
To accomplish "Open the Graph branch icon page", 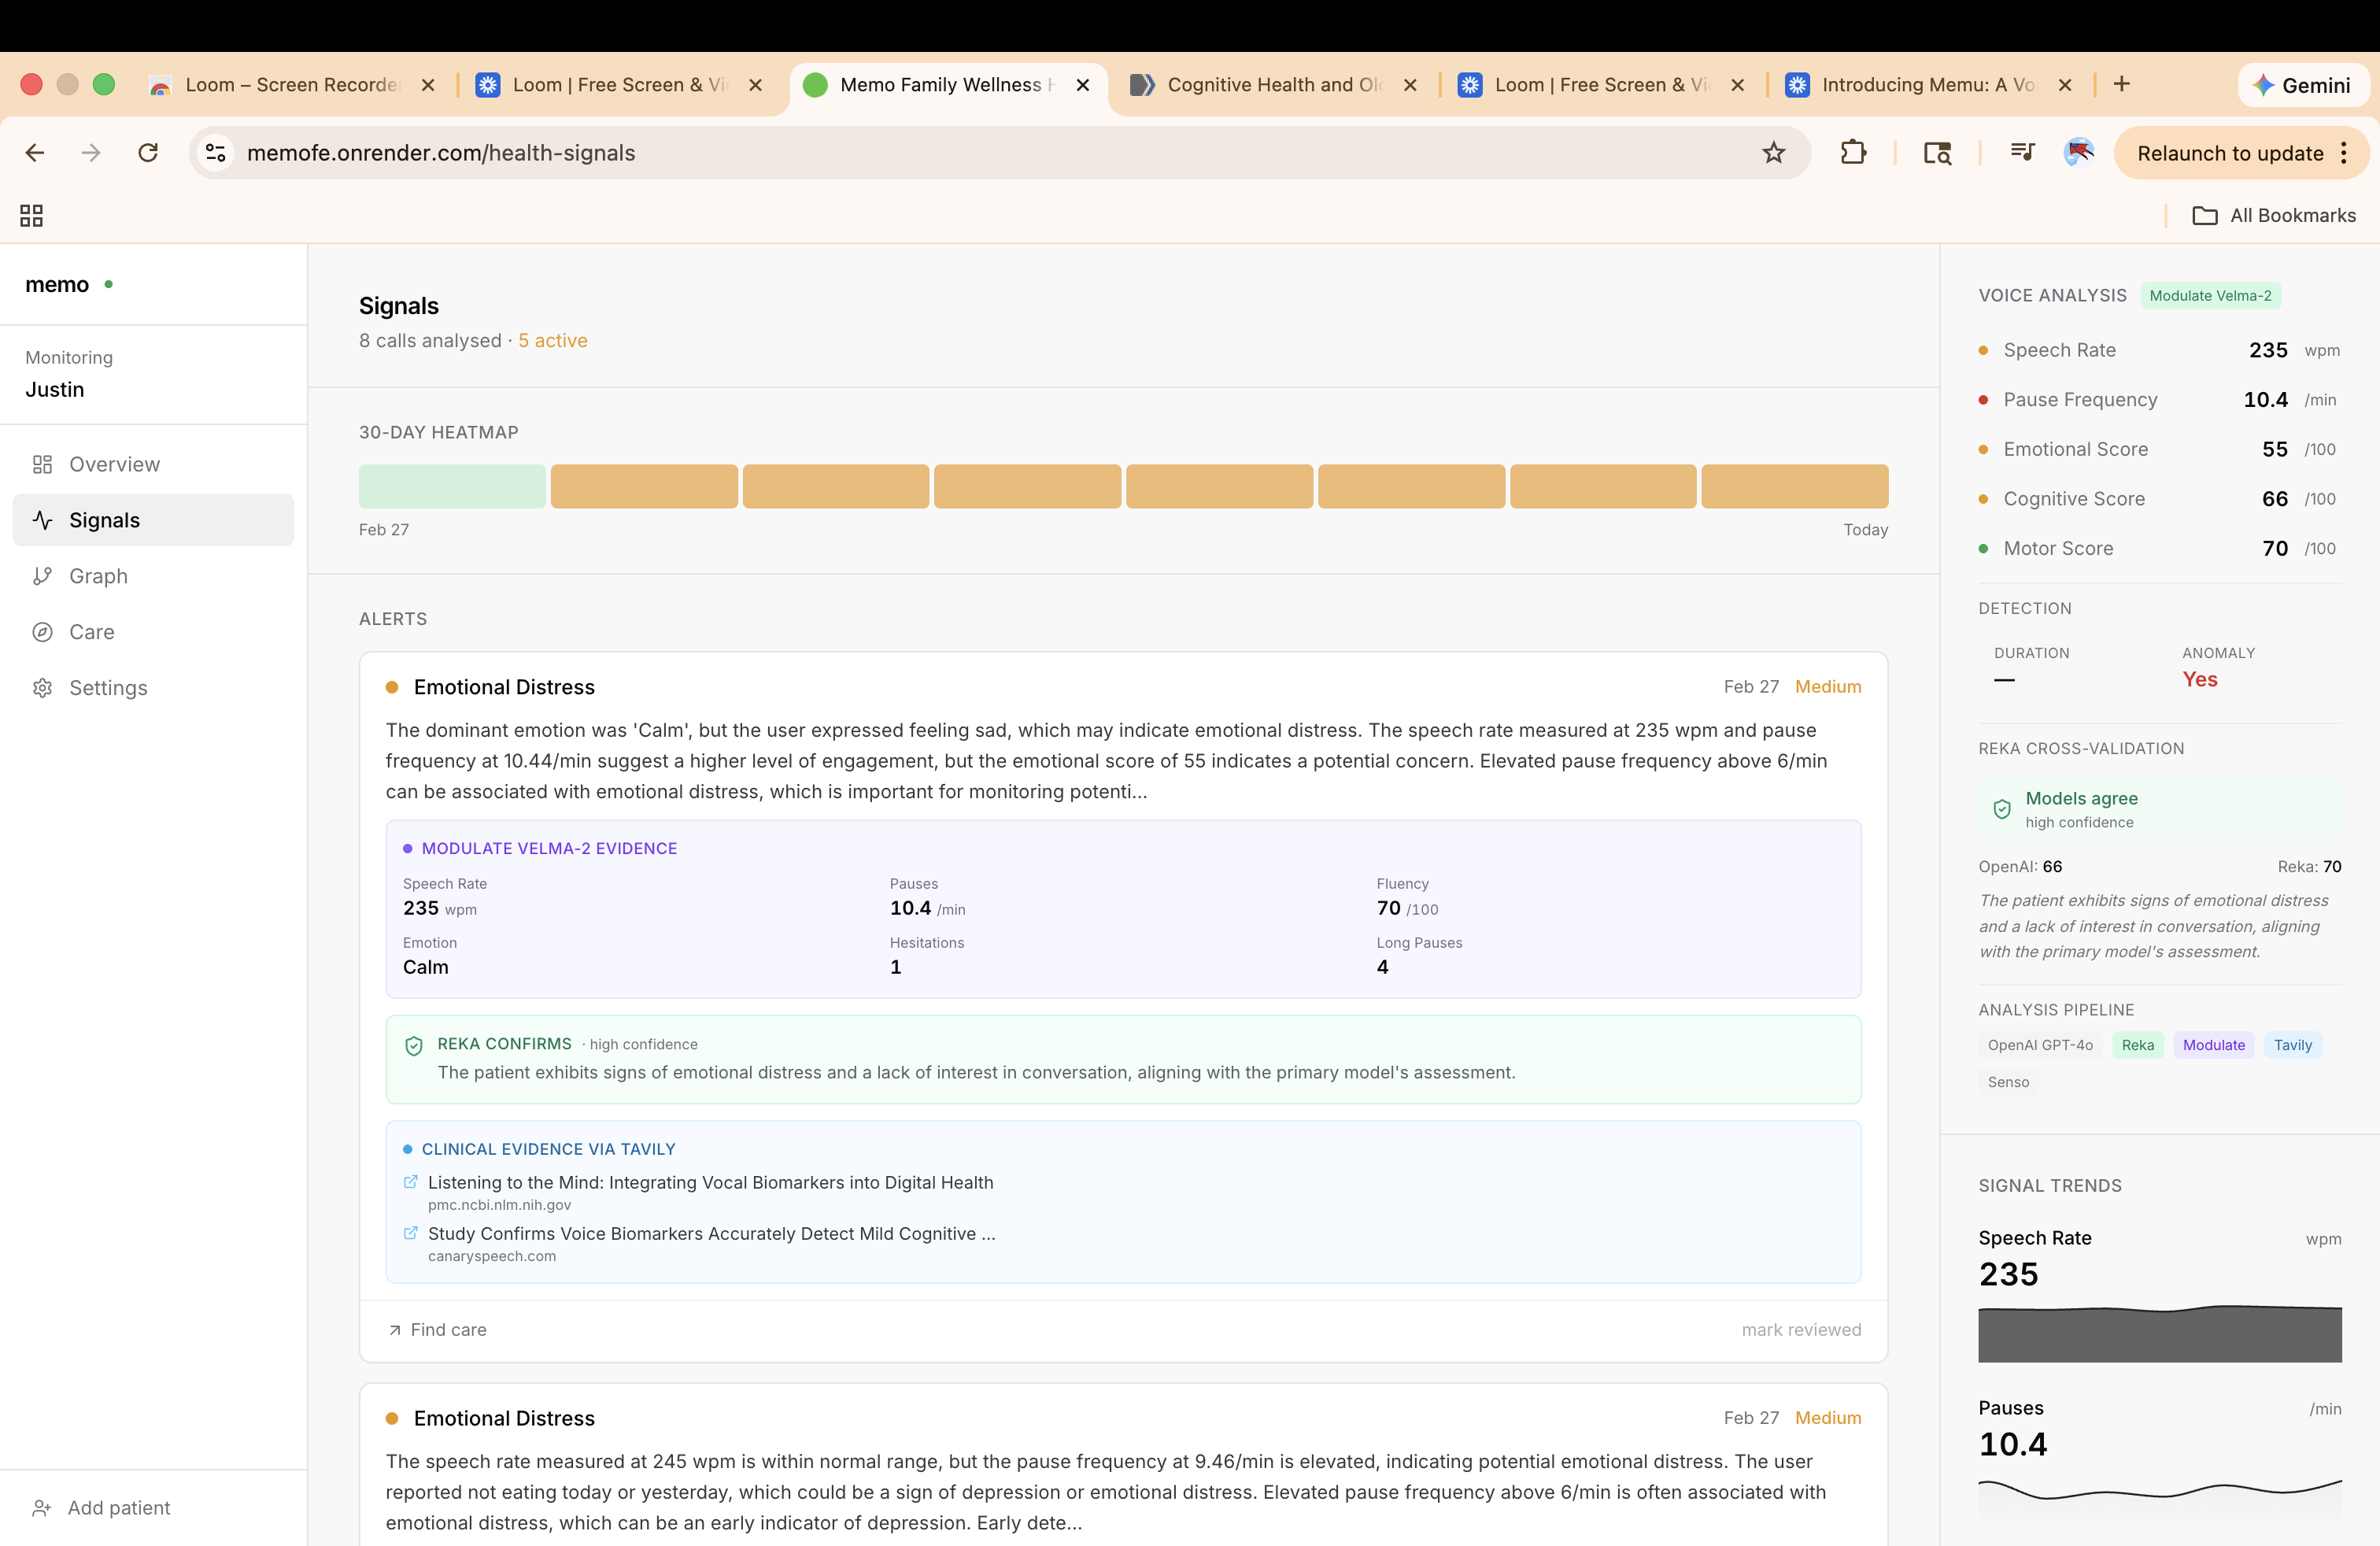I will 42,576.
